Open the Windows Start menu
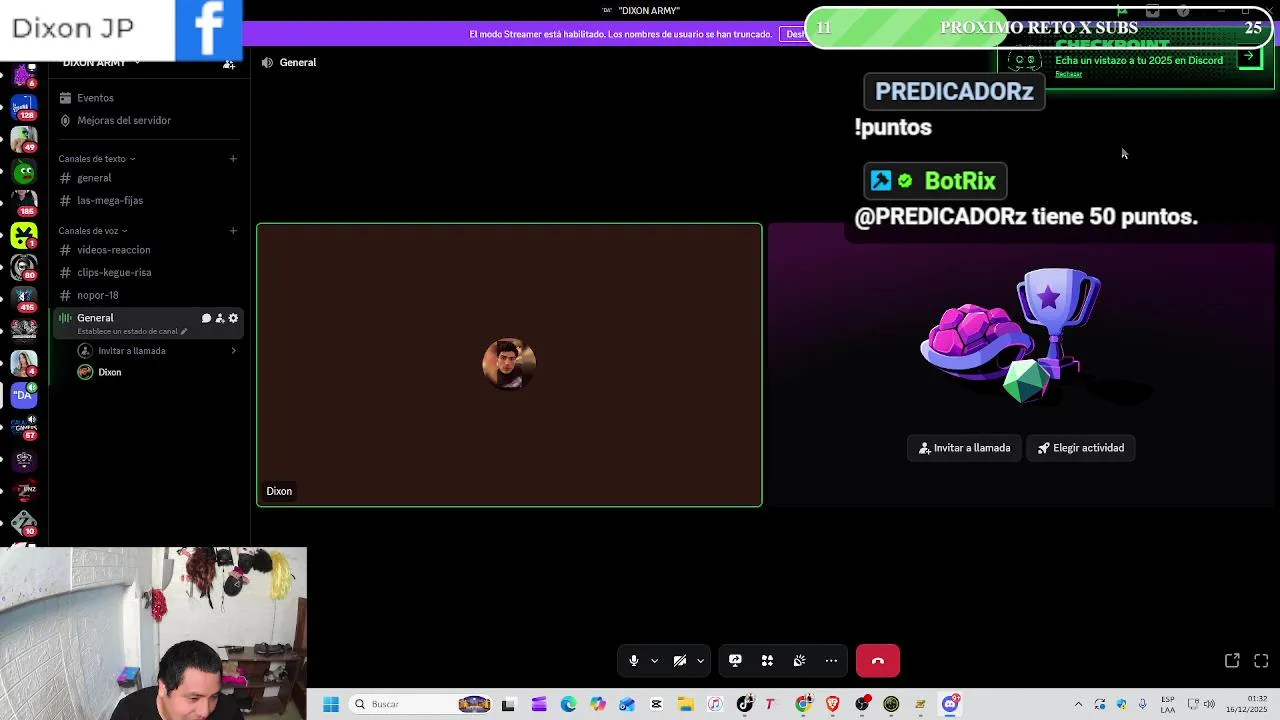This screenshot has height=720, width=1280. pyautogui.click(x=331, y=704)
